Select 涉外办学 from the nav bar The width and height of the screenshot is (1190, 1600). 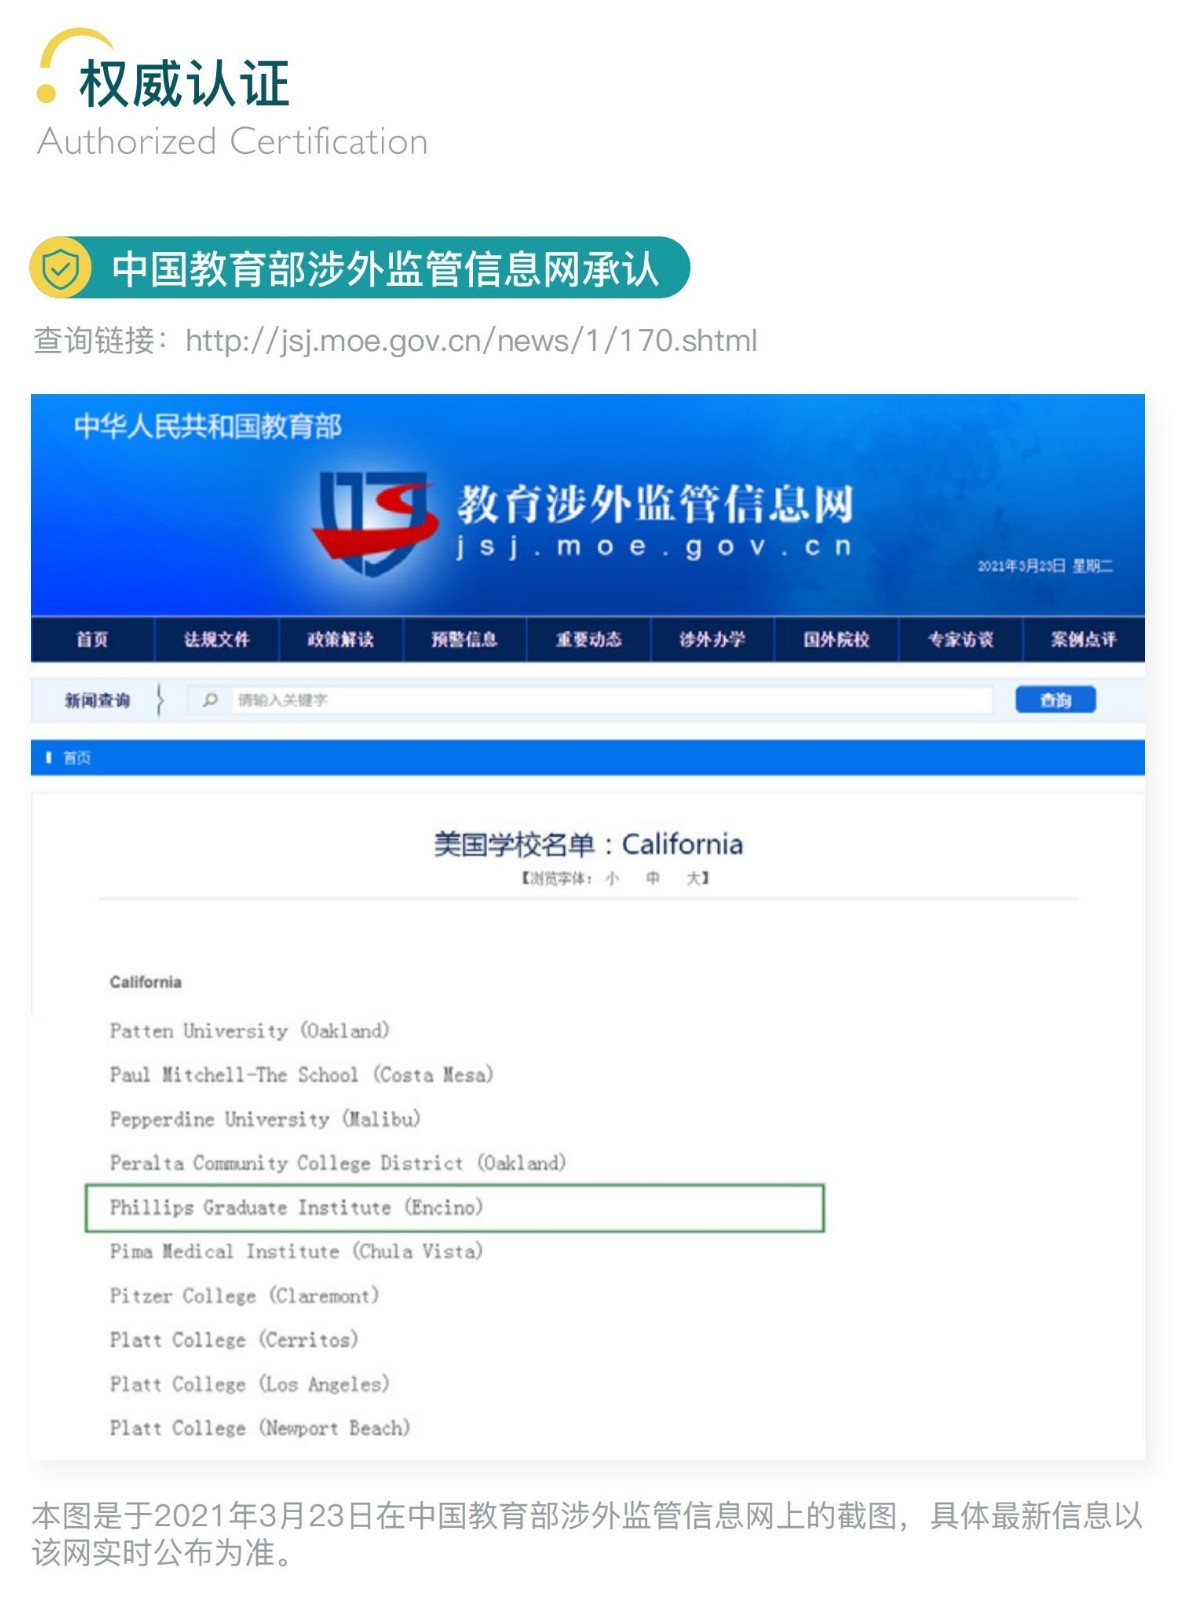click(712, 639)
